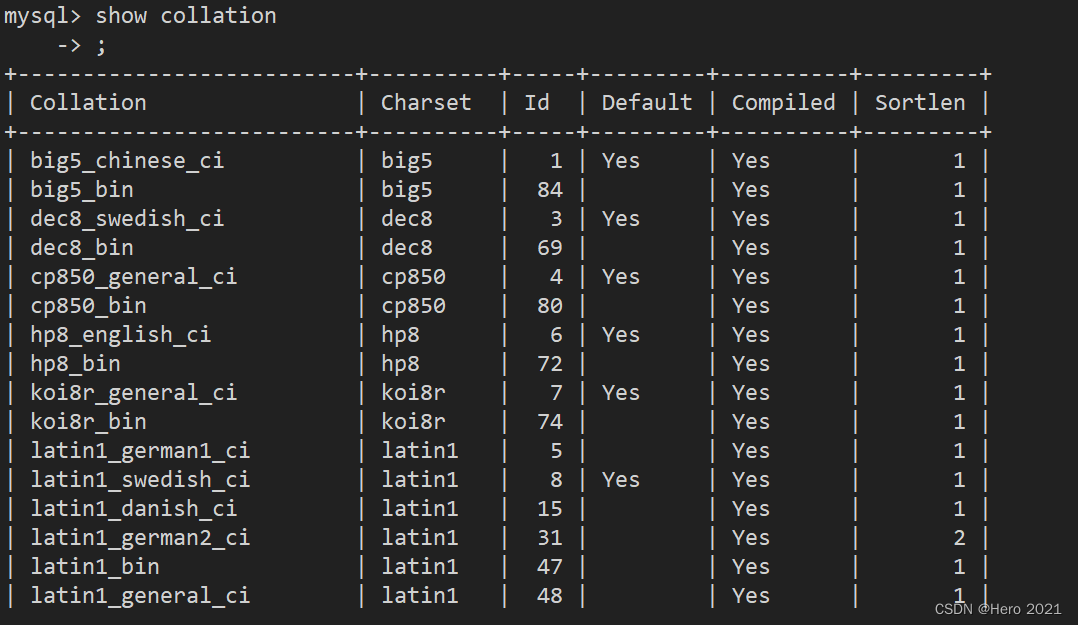Click the Sortlen value 2
Viewport: 1078px width, 625px height.
[959, 538]
